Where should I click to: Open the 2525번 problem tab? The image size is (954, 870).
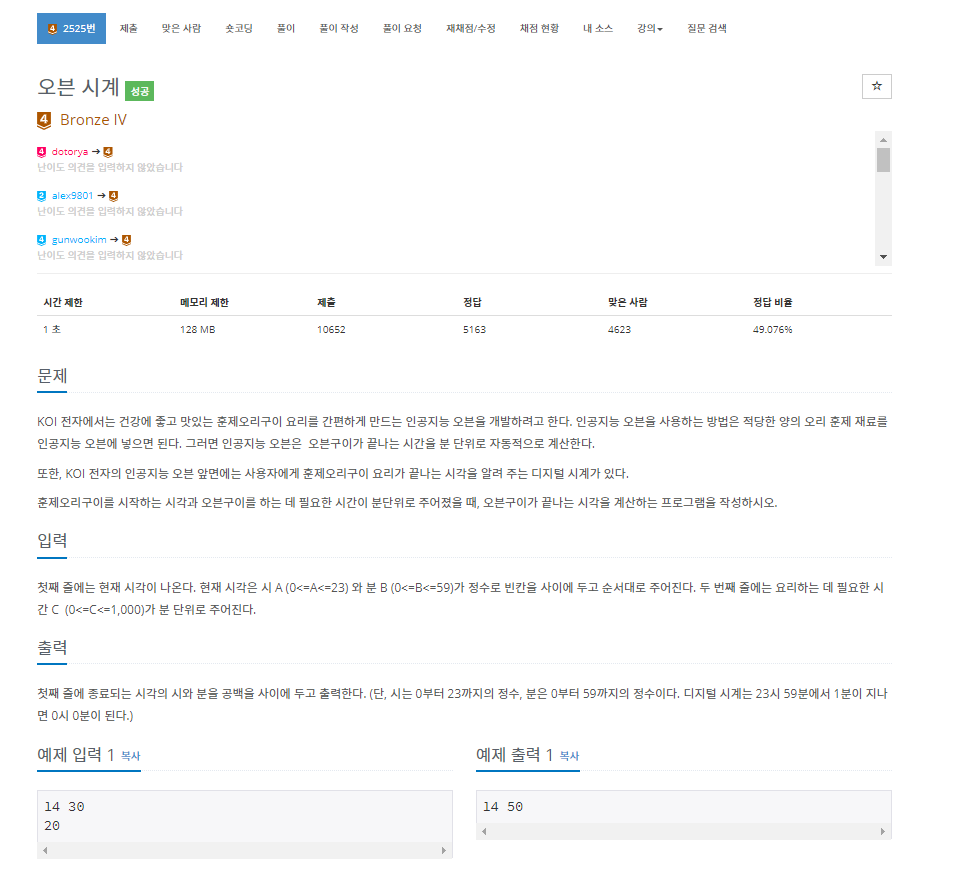[x=71, y=29]
